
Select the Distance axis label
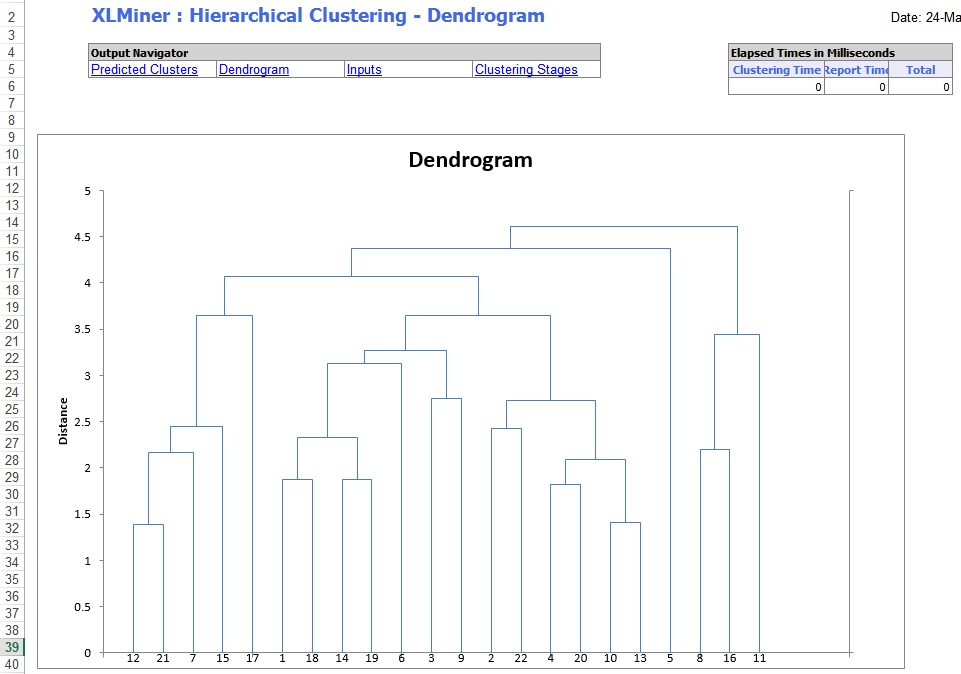point(63,421)
